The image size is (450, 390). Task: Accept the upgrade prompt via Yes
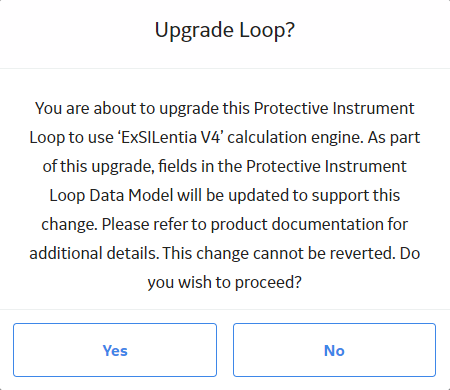pos(115,350)
